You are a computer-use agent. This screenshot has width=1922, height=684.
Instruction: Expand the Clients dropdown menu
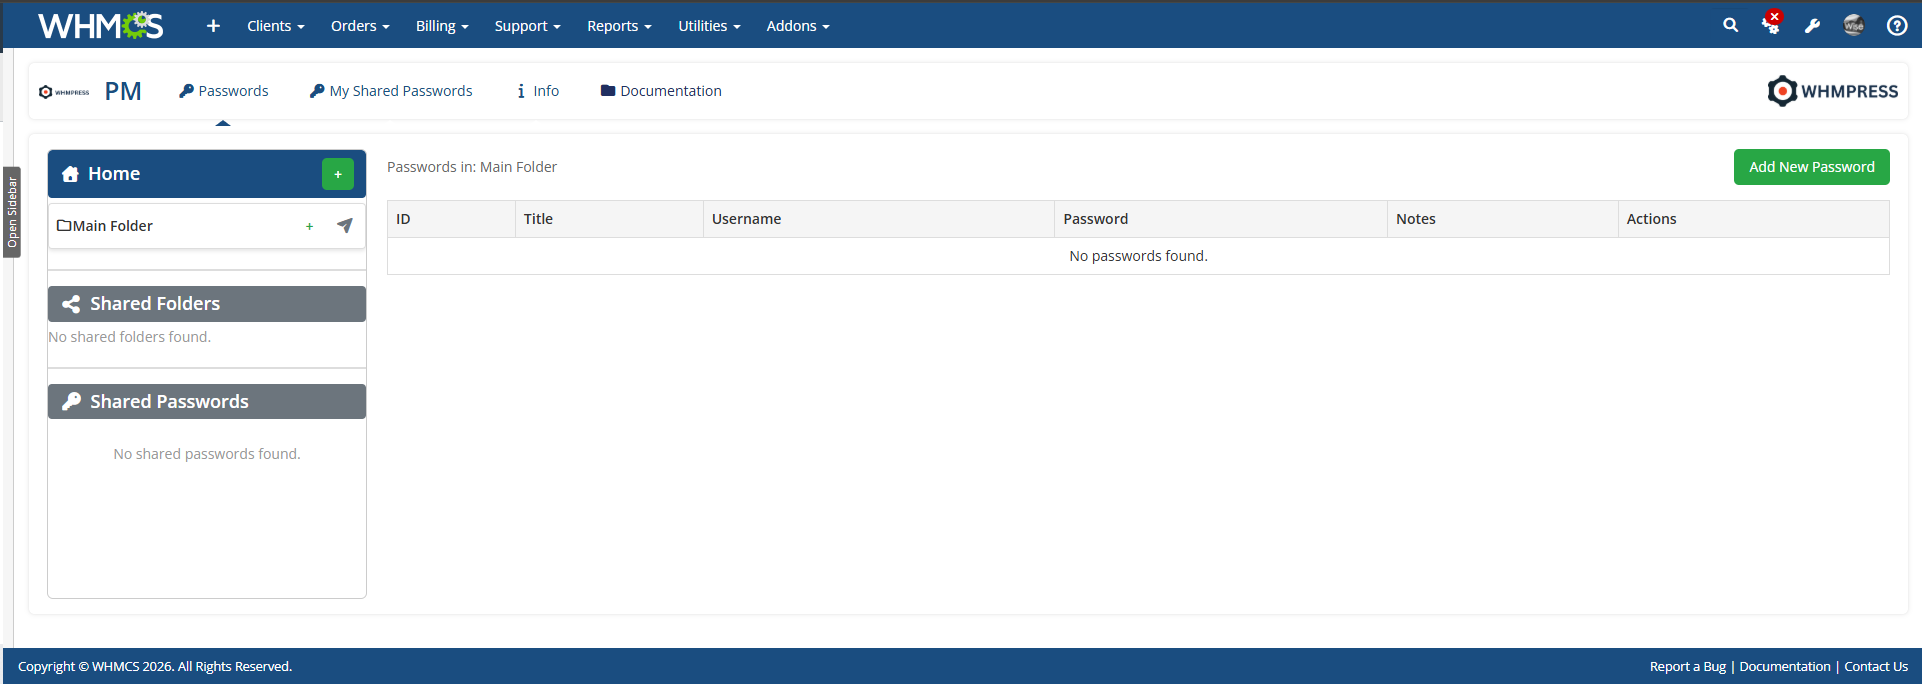(275, 26)
